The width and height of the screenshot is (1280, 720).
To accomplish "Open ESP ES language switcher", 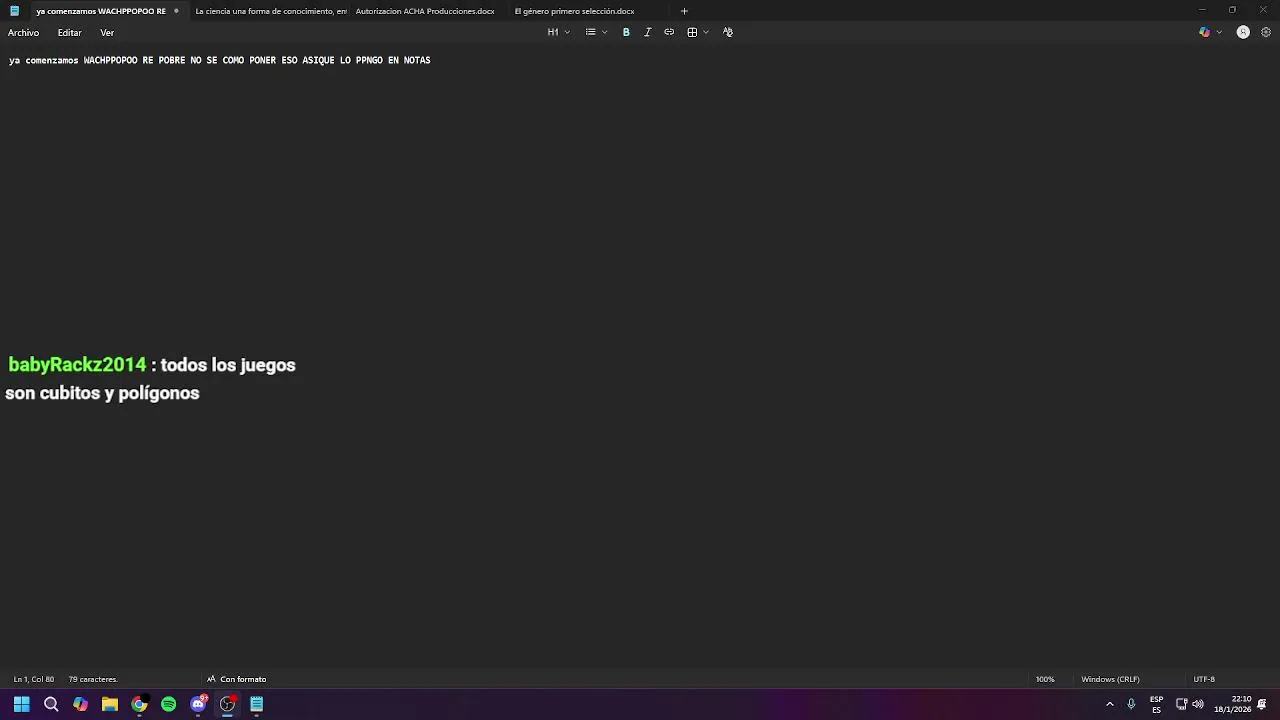I will pos(1156,704).
